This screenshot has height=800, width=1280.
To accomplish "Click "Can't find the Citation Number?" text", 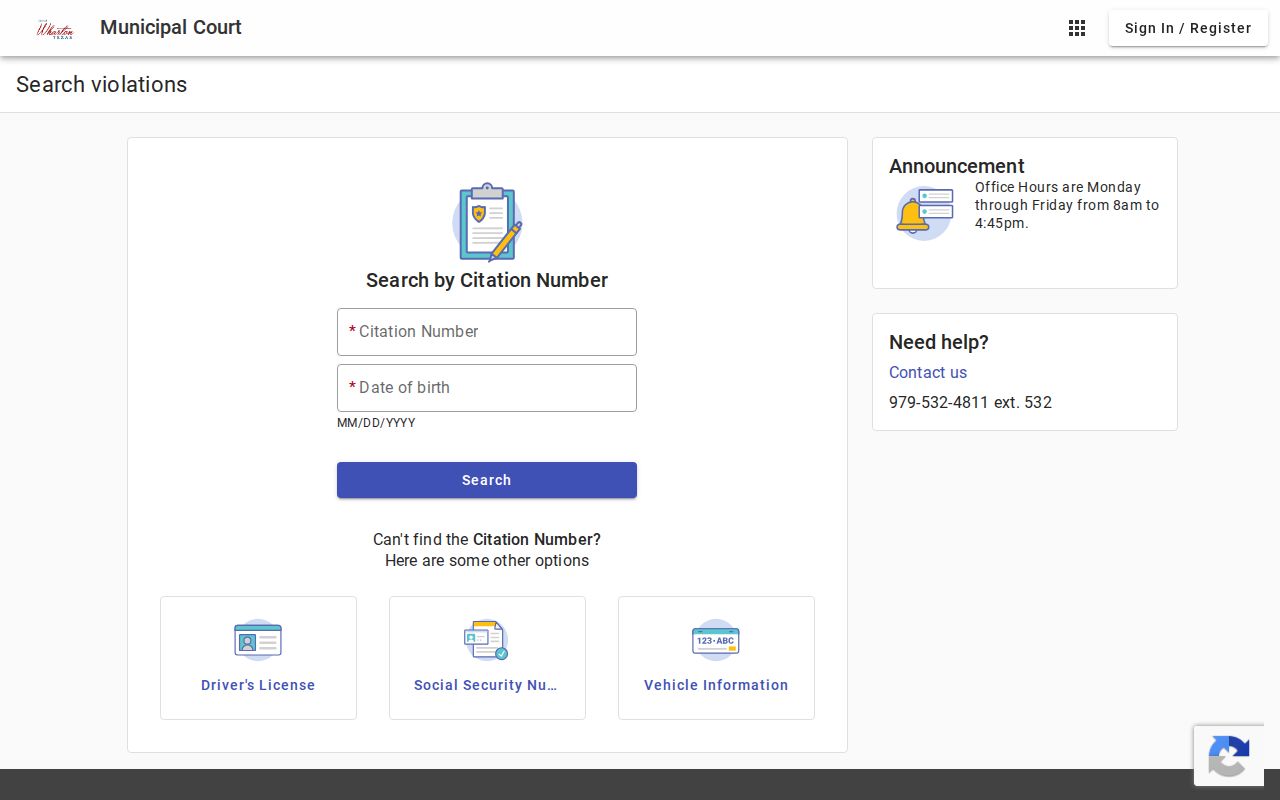I will 487,539.
